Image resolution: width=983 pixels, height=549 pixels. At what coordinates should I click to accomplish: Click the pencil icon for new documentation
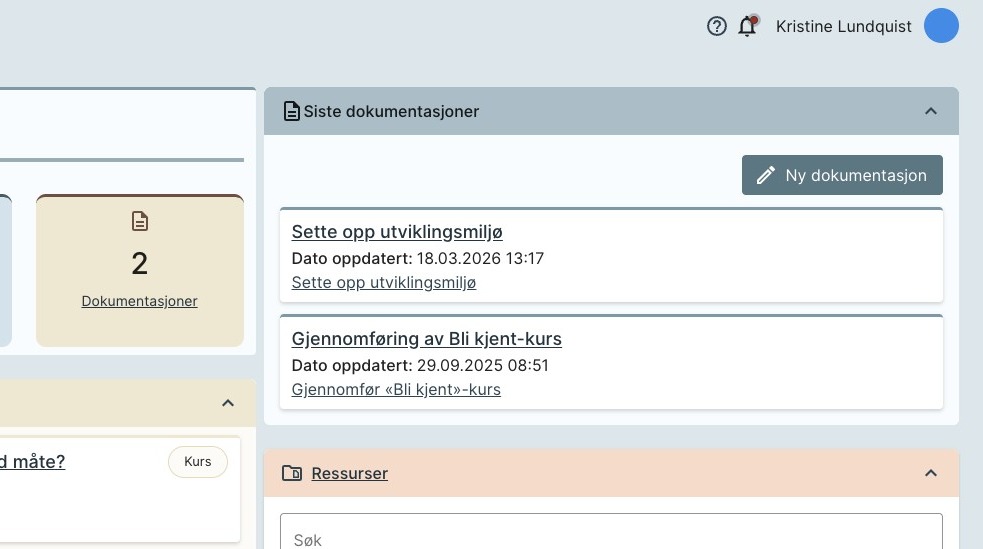click(766, 175)
